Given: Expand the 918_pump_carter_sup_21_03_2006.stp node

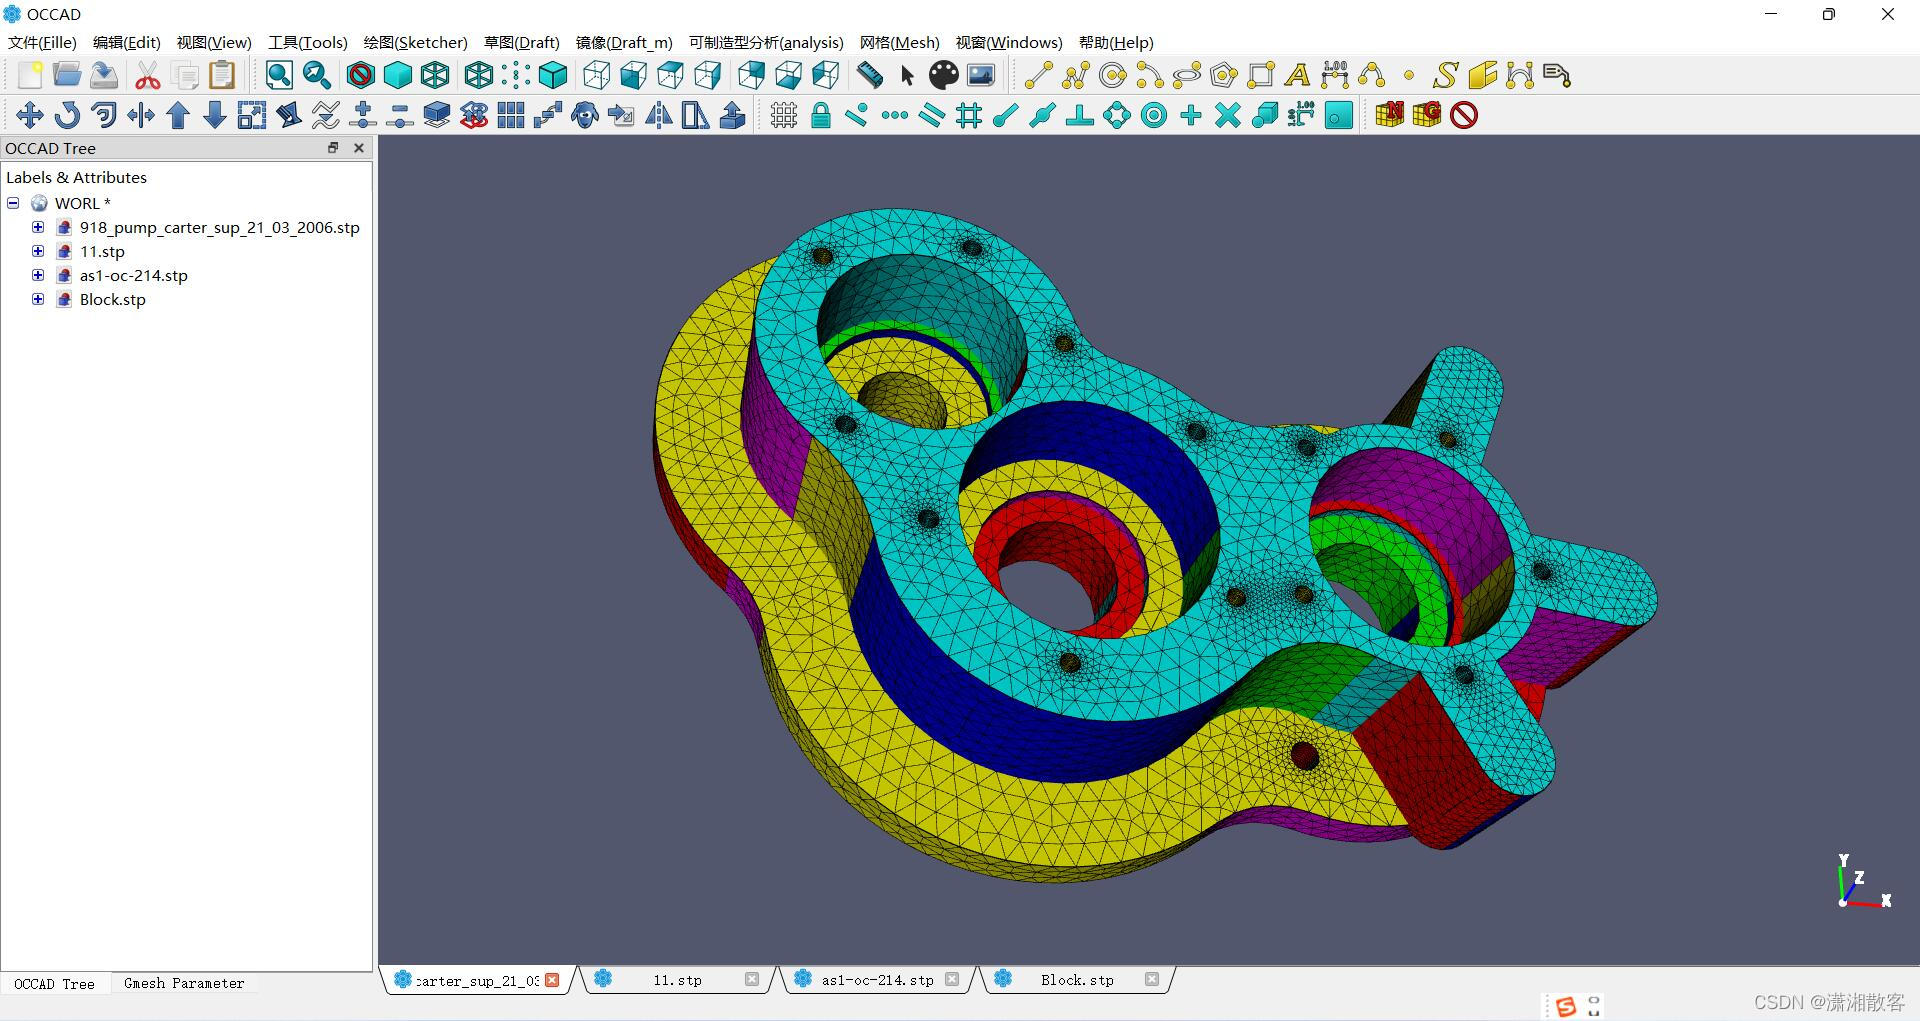Looking at the screenshot, I should pyautogui.click(x=38, y=227).
